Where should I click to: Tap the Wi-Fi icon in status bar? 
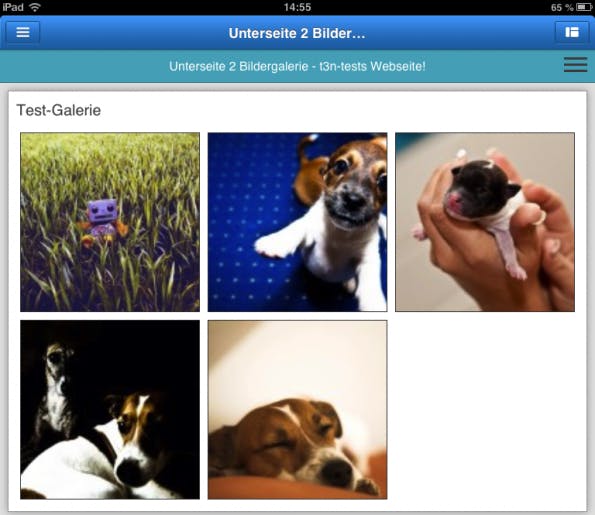pyautogui.click(x=35, y=7)
